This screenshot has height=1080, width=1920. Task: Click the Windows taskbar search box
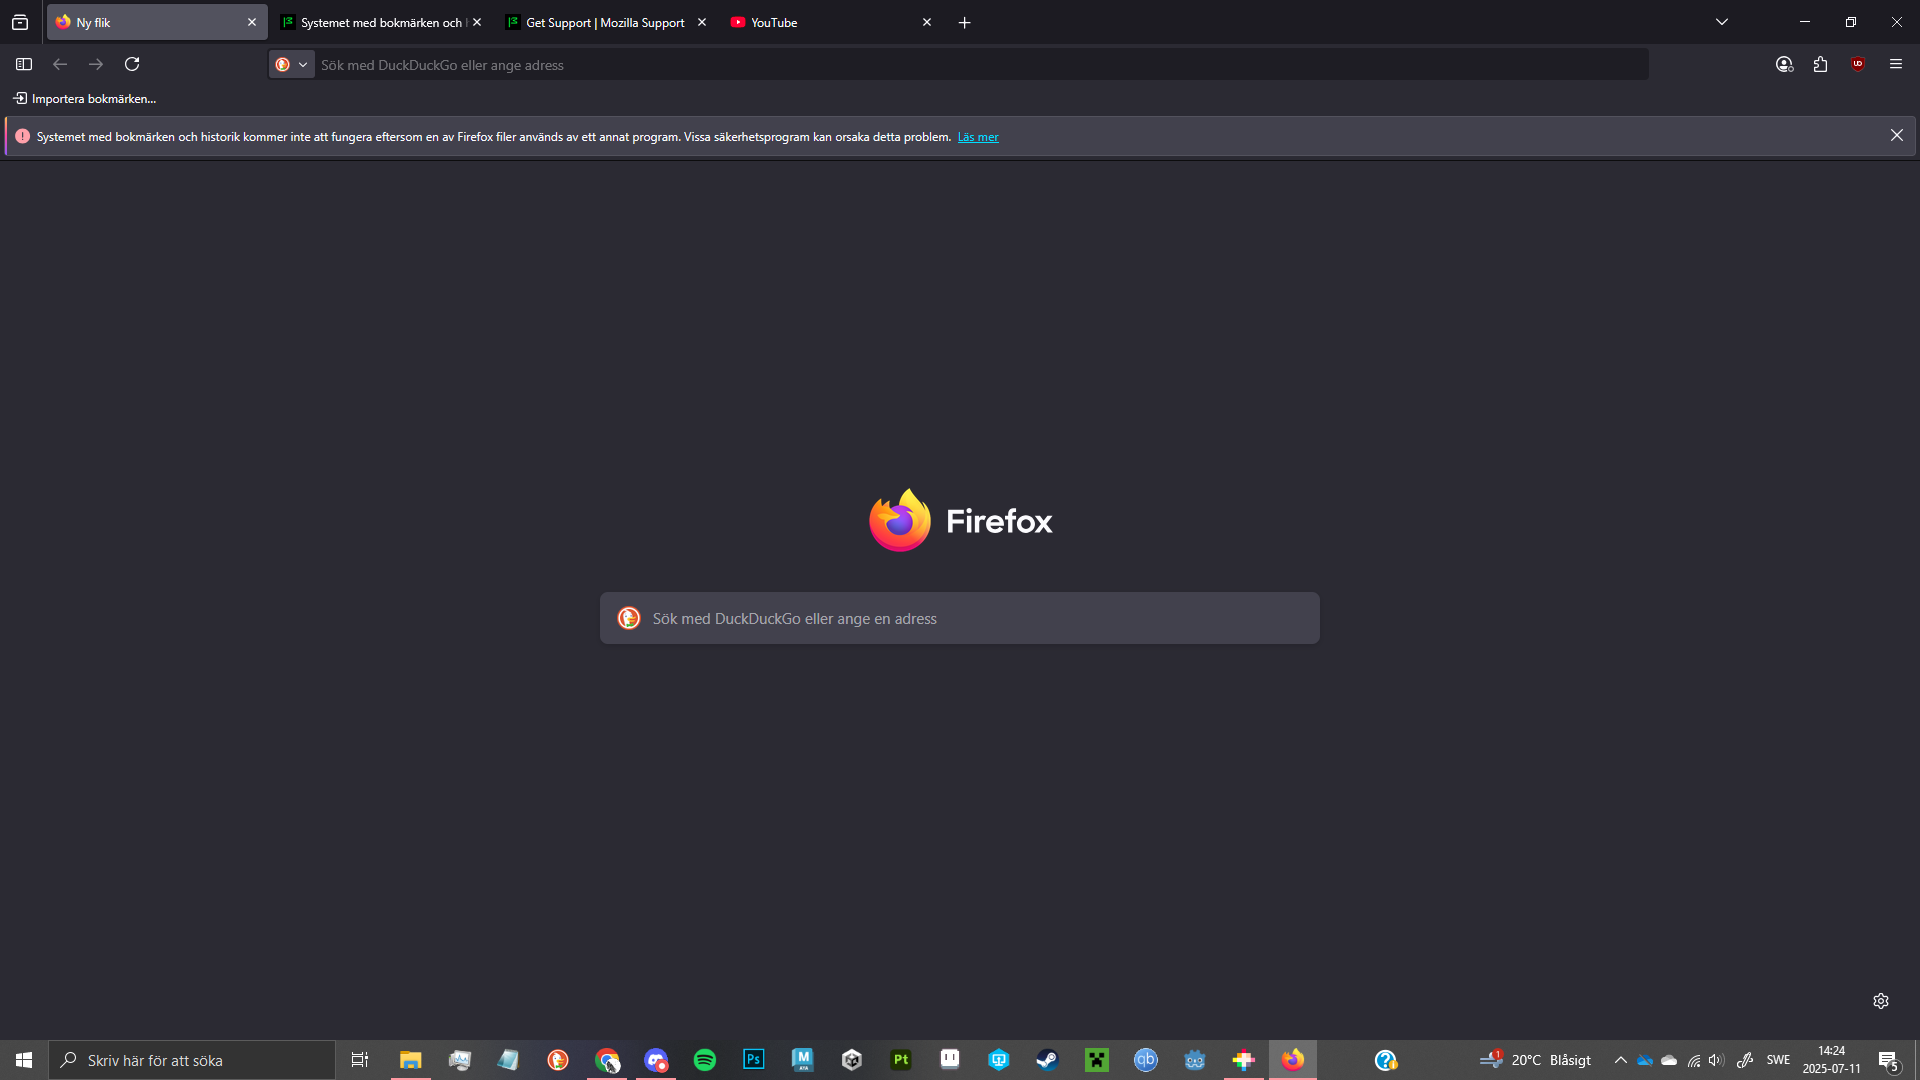192,1060
